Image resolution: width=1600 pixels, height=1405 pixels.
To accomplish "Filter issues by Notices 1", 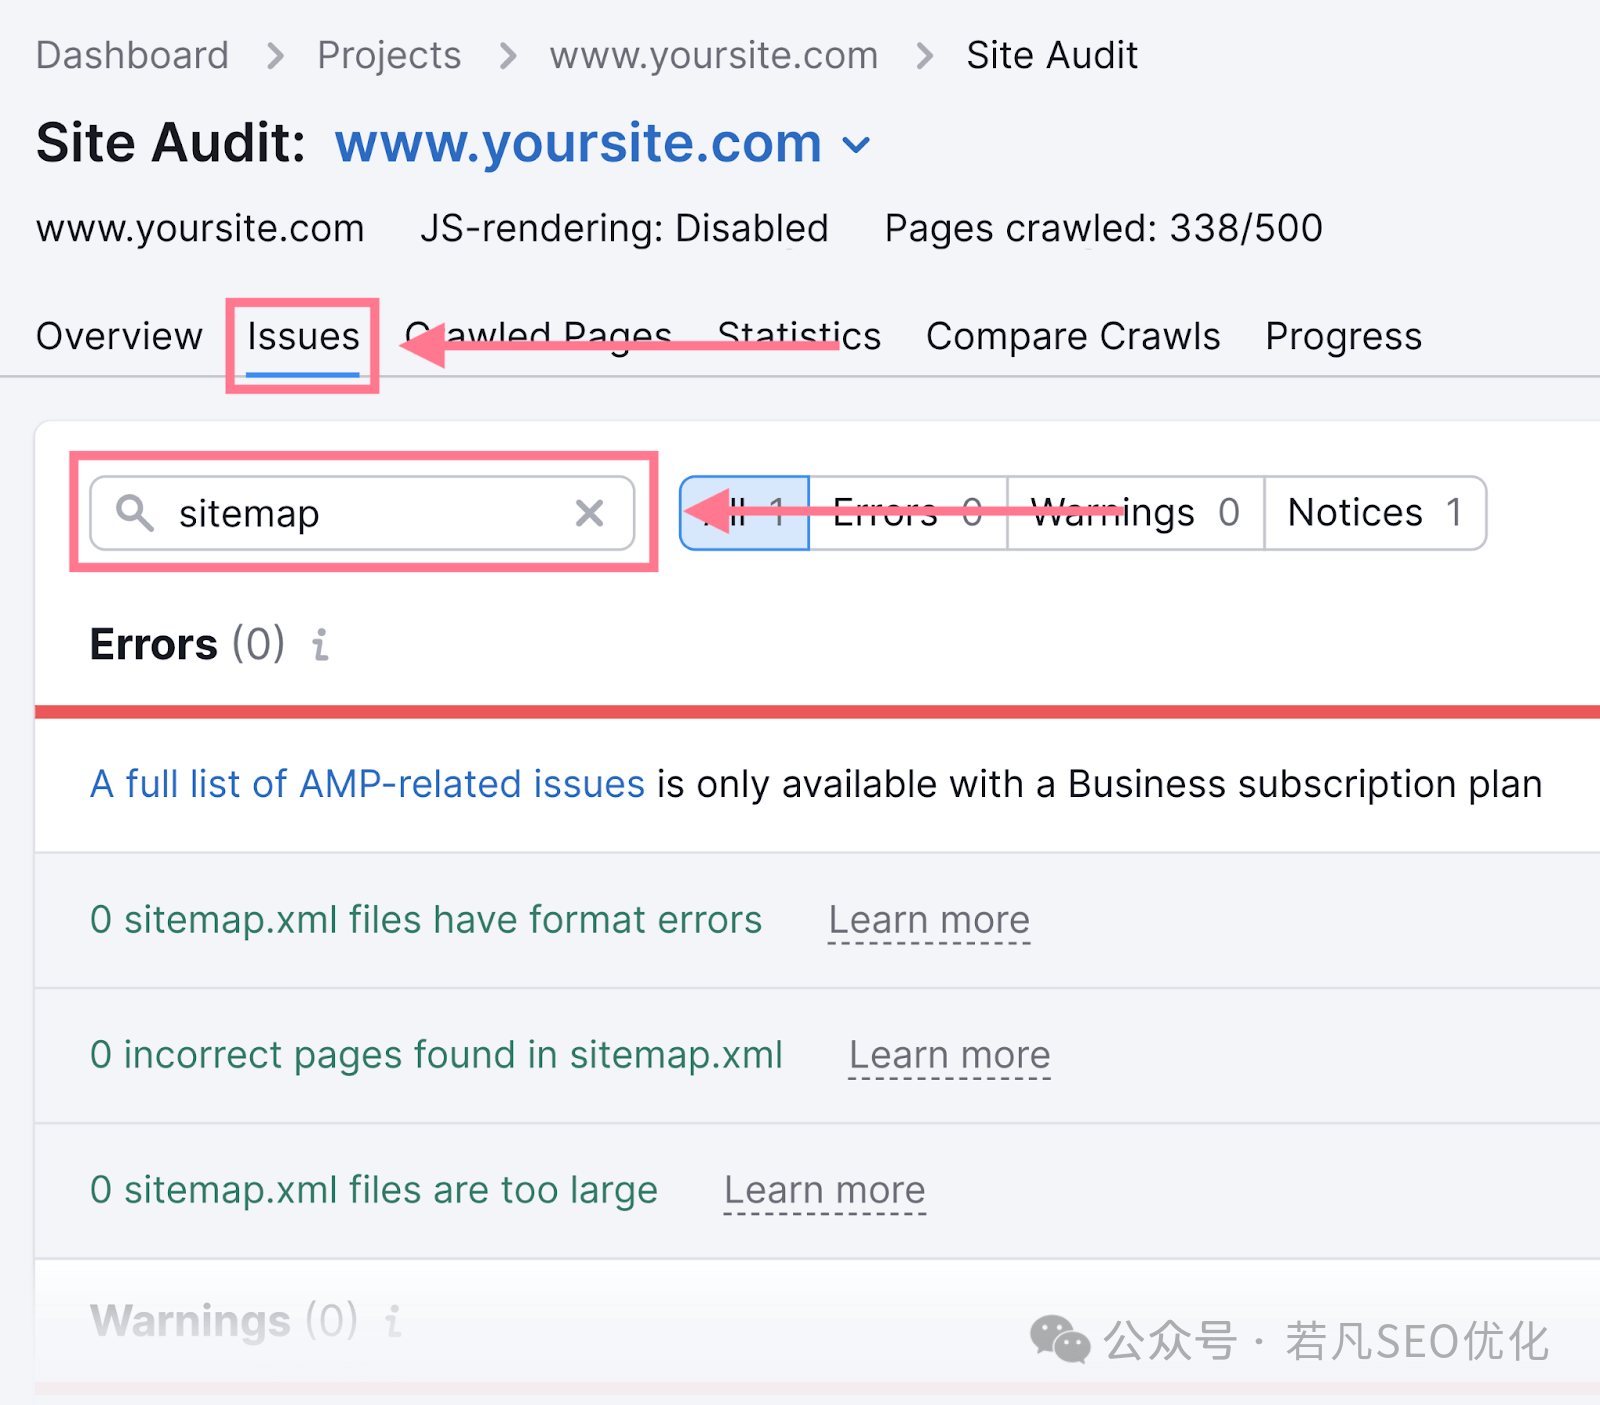I will coord(1375,513).
